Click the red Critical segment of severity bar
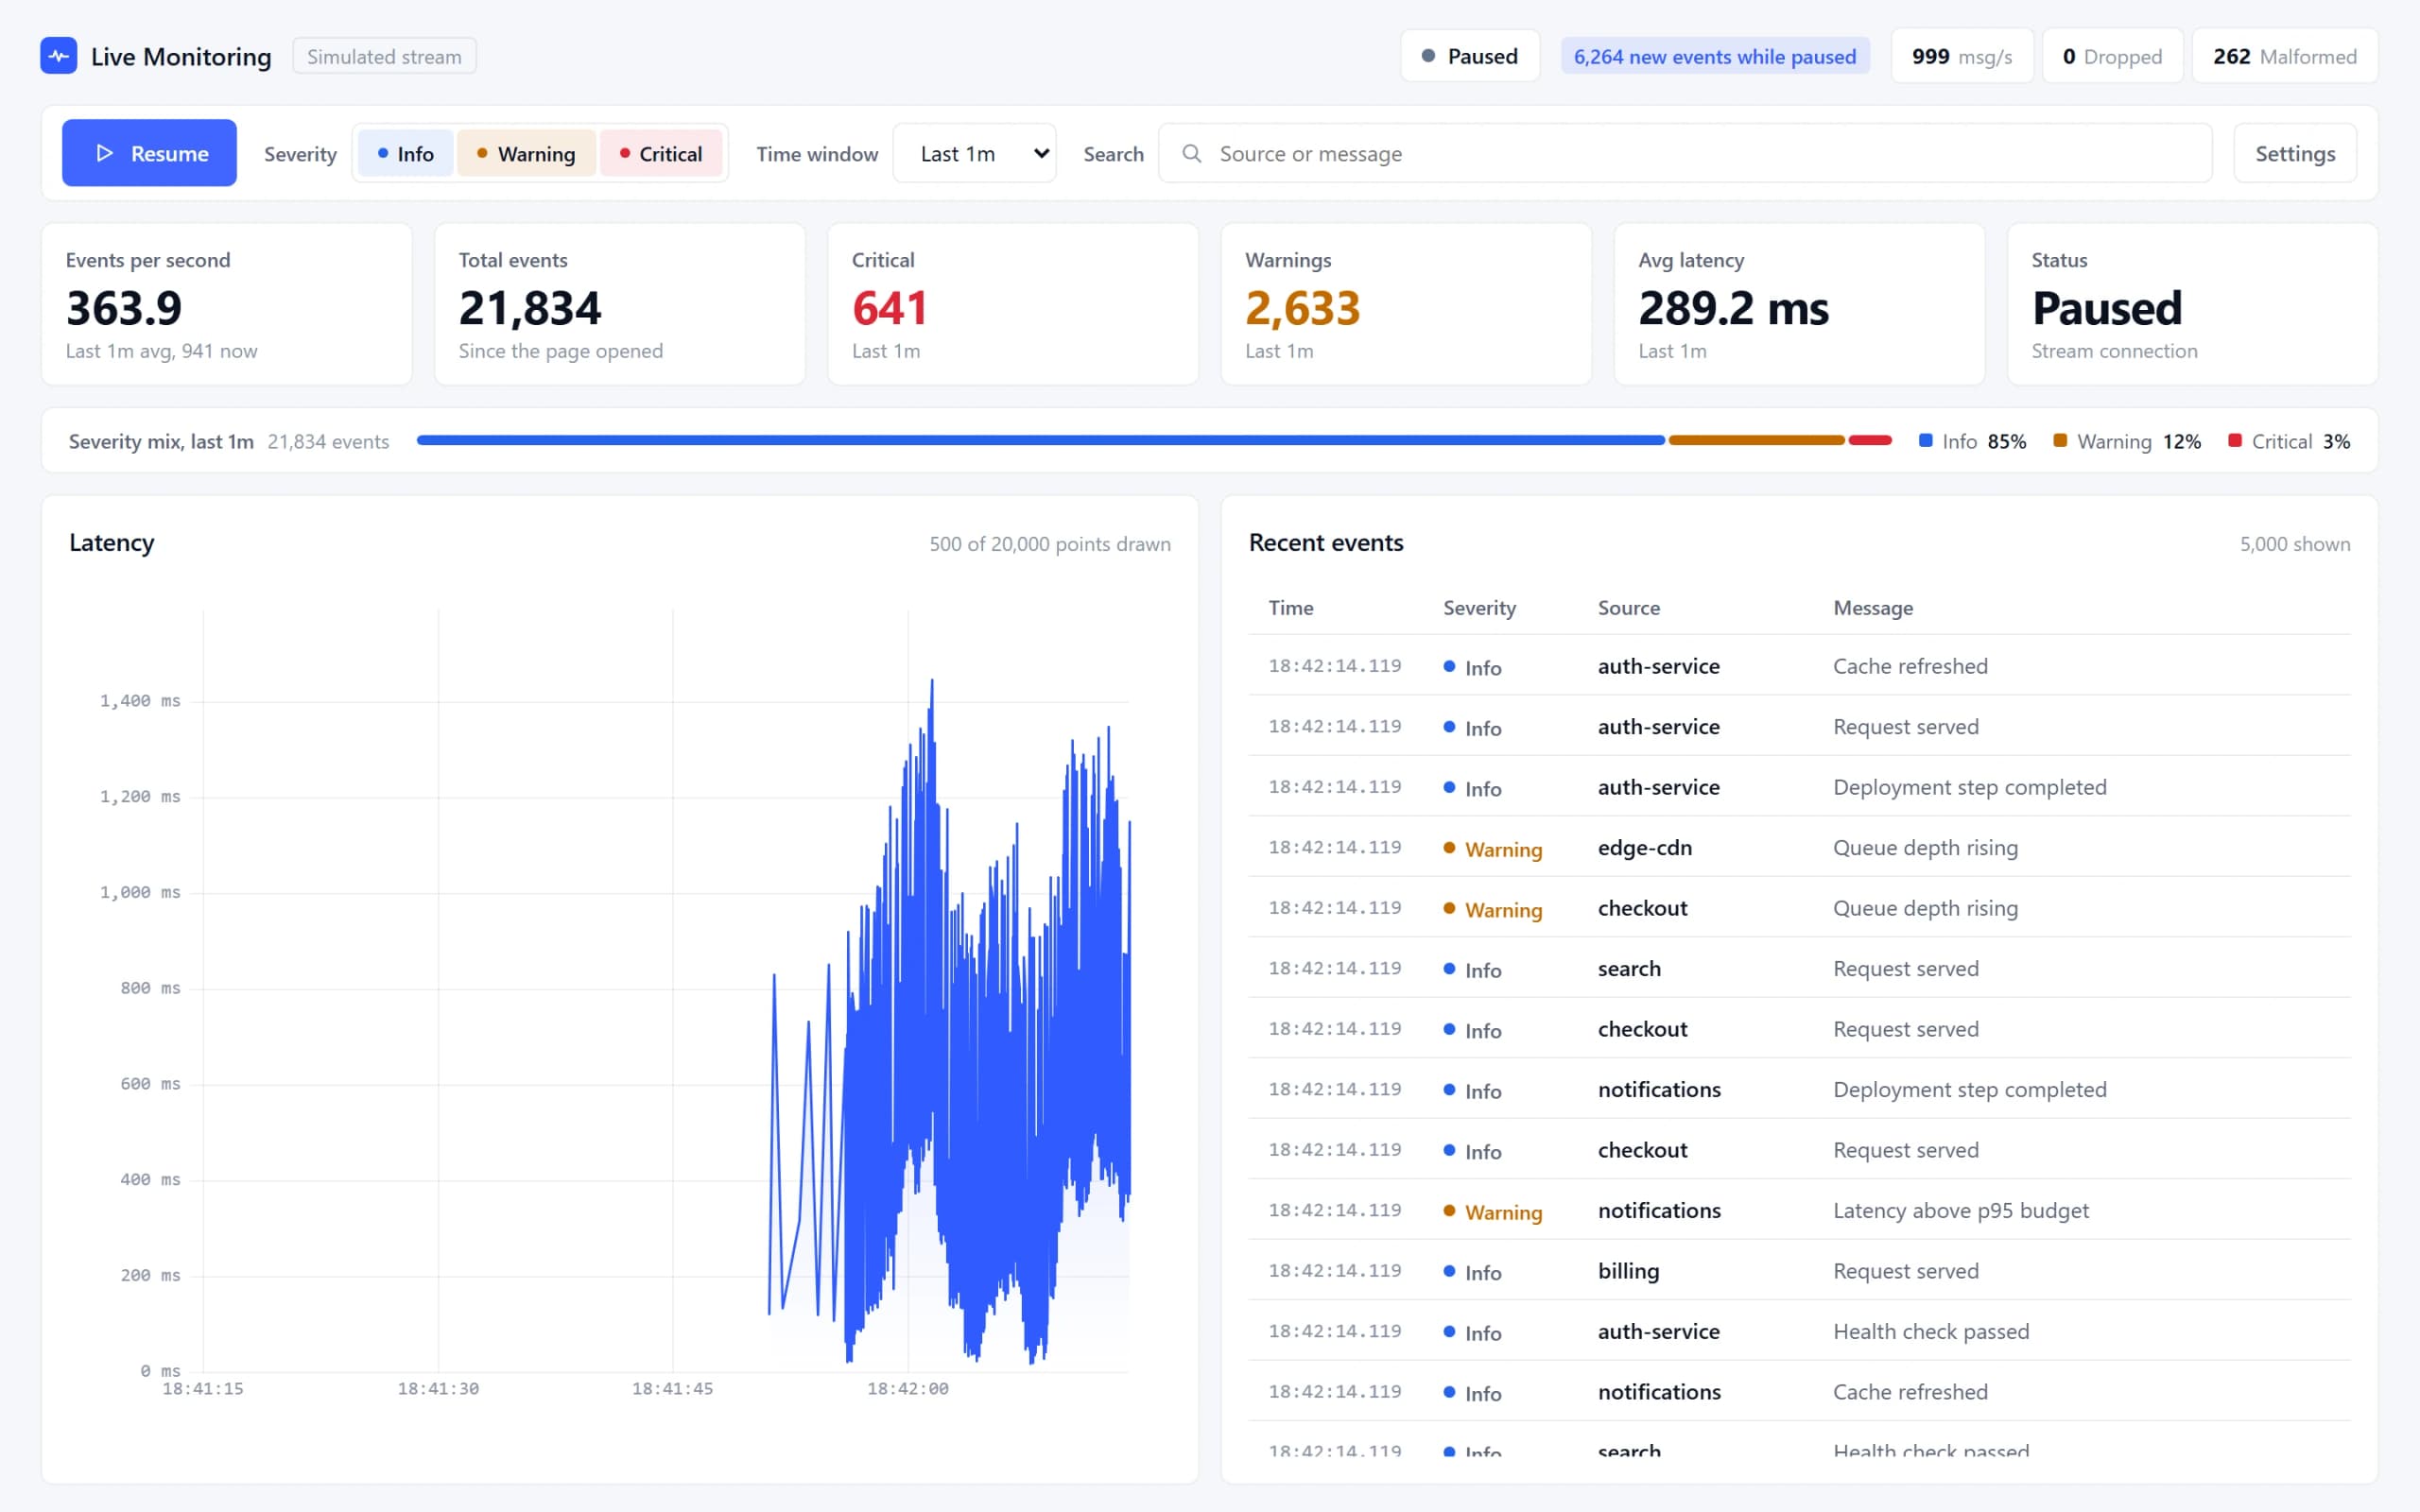This screenshot has width=2420, height=1512. point(1870,440)
